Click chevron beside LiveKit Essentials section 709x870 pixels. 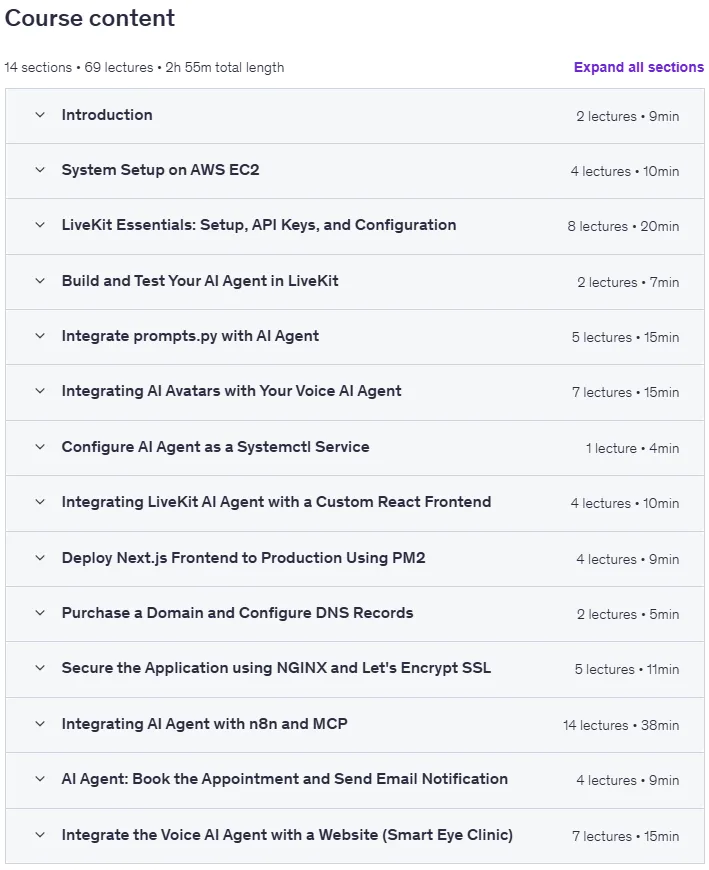click(x=40, y=225)
